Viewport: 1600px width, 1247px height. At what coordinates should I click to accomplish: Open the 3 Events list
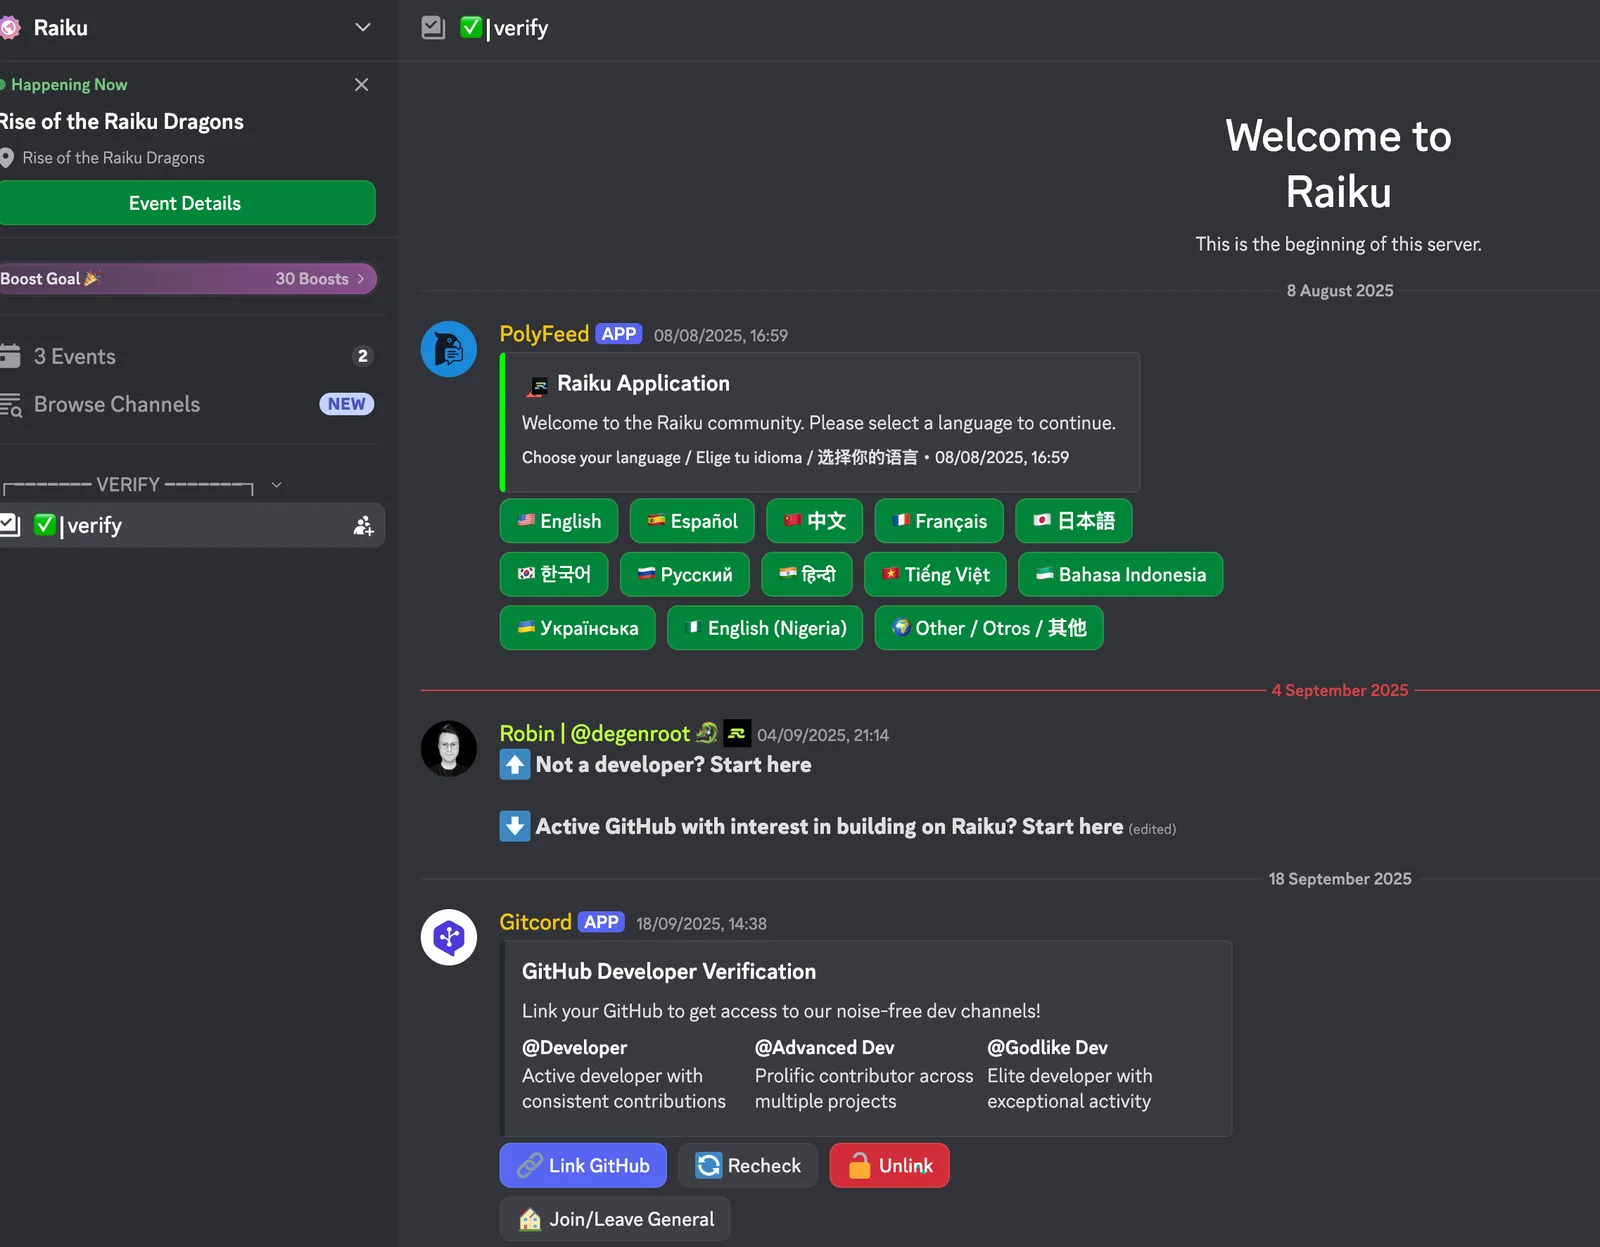pyautogui.click(x=188, y=356)
